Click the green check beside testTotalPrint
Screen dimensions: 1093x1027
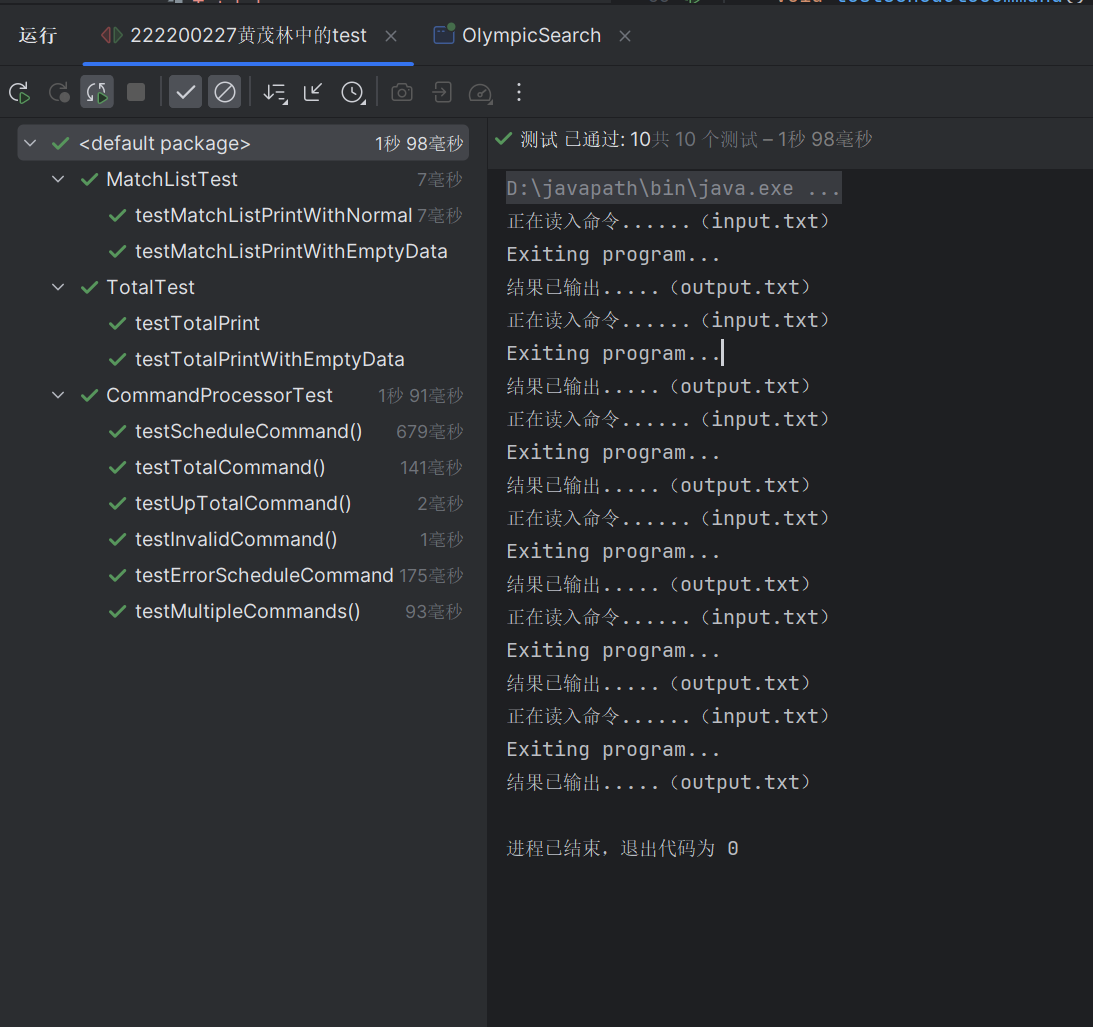pyautogui.click(x=117, y=324)
